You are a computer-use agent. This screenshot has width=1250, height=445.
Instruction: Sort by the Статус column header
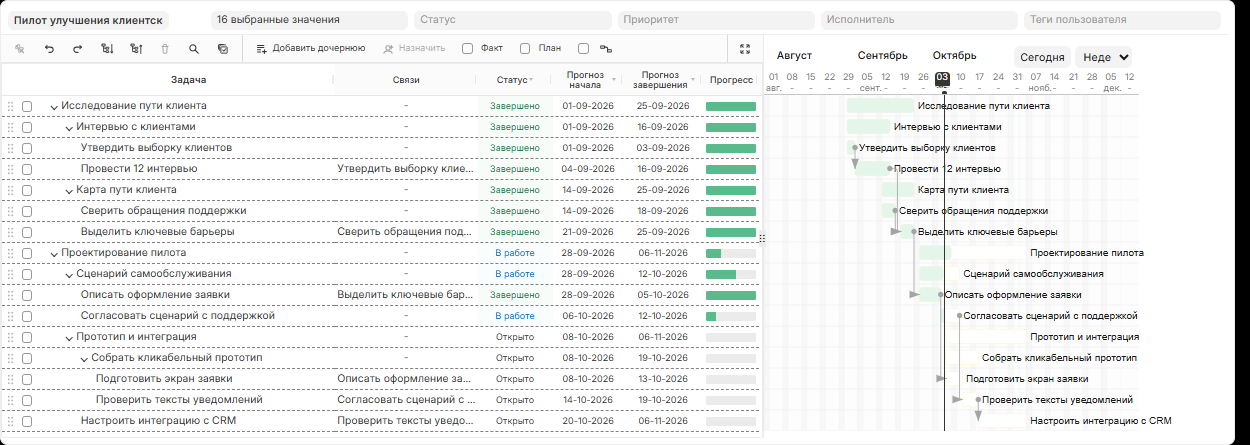(515, 79)
